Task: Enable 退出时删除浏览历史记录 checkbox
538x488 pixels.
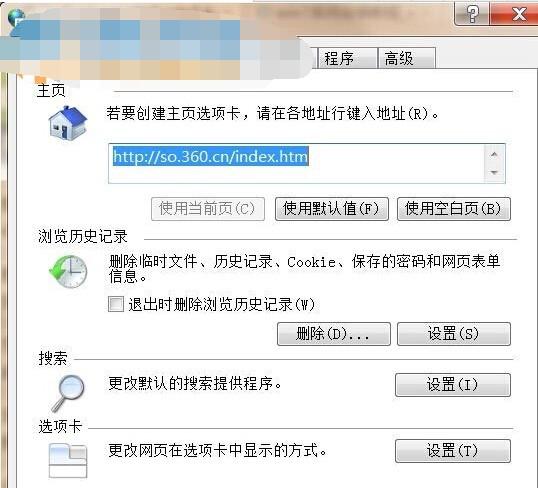Action: point(116,304)
